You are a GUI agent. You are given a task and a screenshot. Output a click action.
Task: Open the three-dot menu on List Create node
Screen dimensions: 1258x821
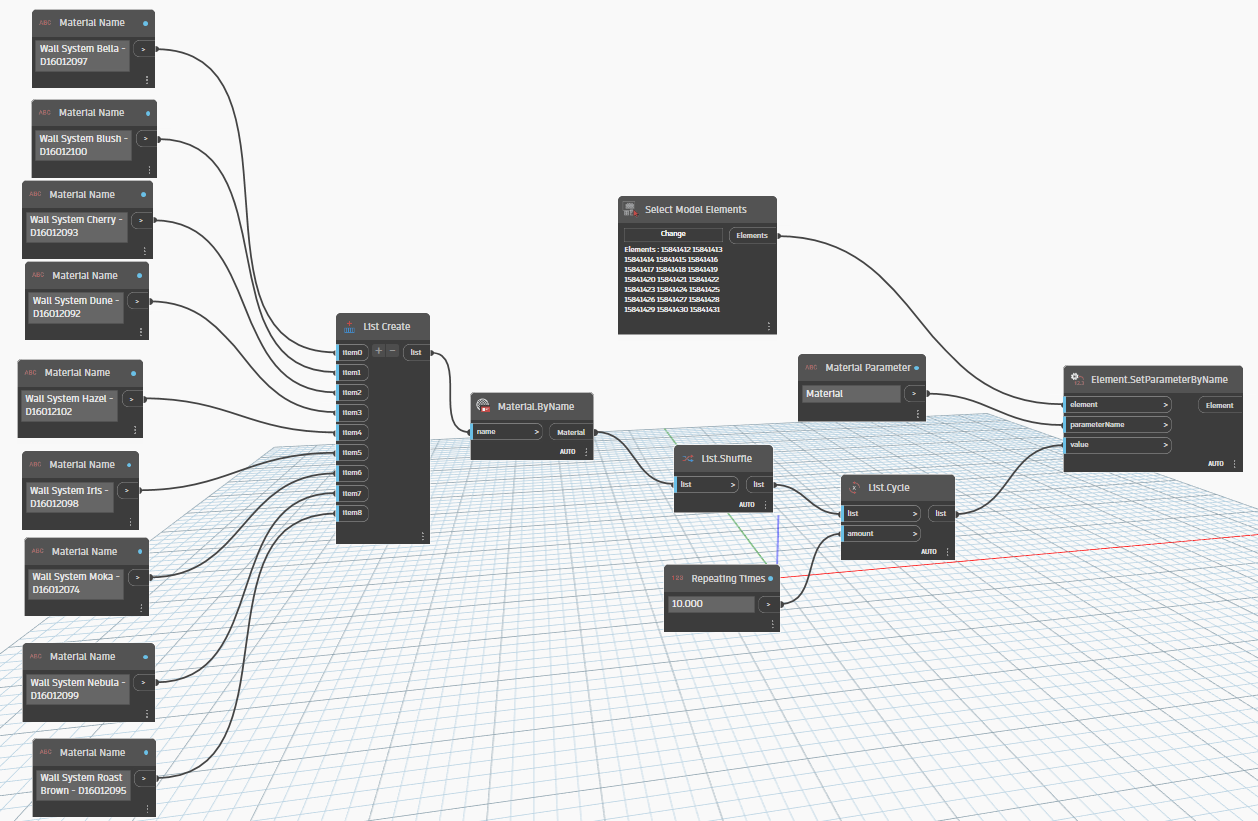(x=423, y=536)
